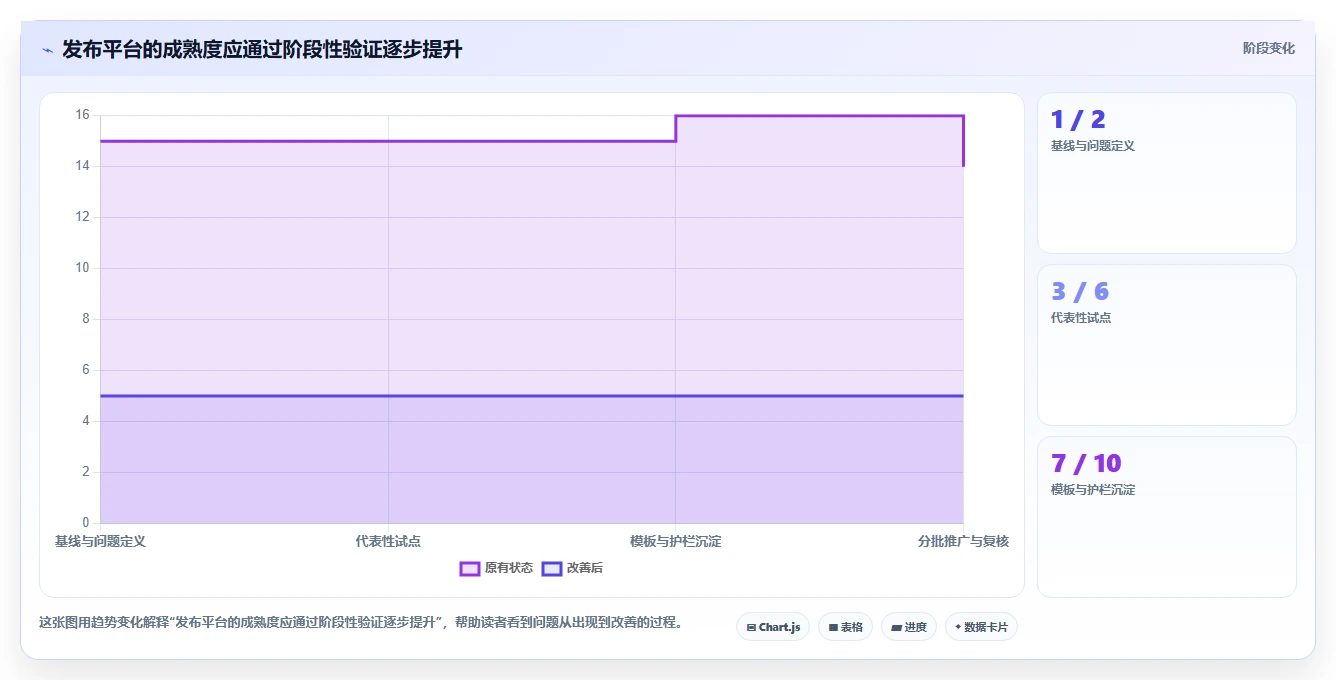Click the blue 改善后 line on the chart
The image size is (1336, 680).
click(x=532, y=396)
